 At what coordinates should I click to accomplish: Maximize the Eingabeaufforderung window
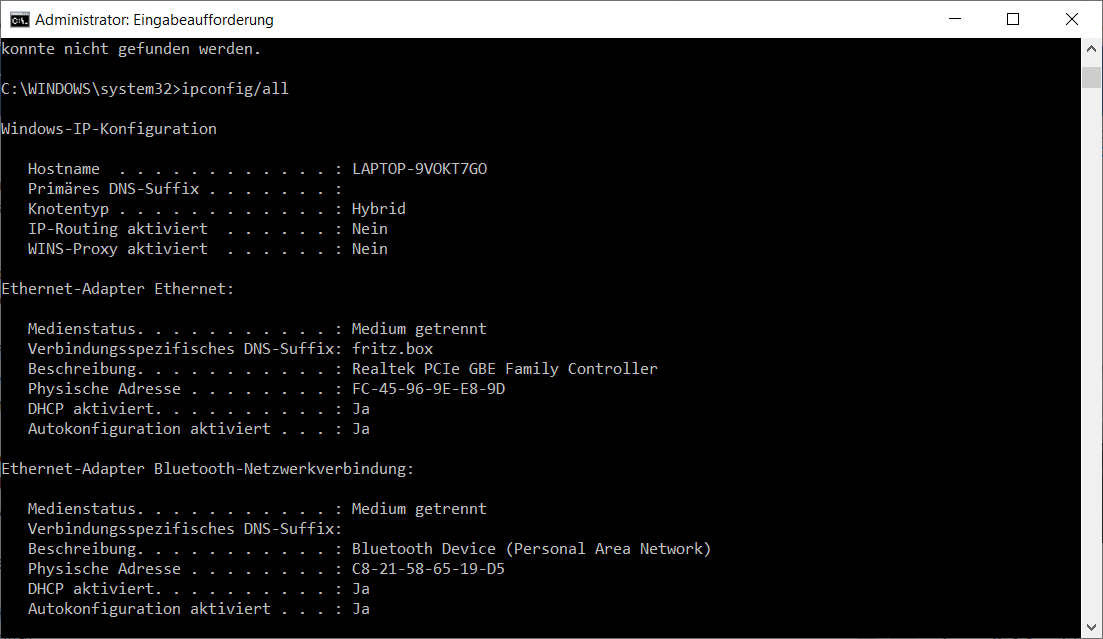[x=1013, y=19]
